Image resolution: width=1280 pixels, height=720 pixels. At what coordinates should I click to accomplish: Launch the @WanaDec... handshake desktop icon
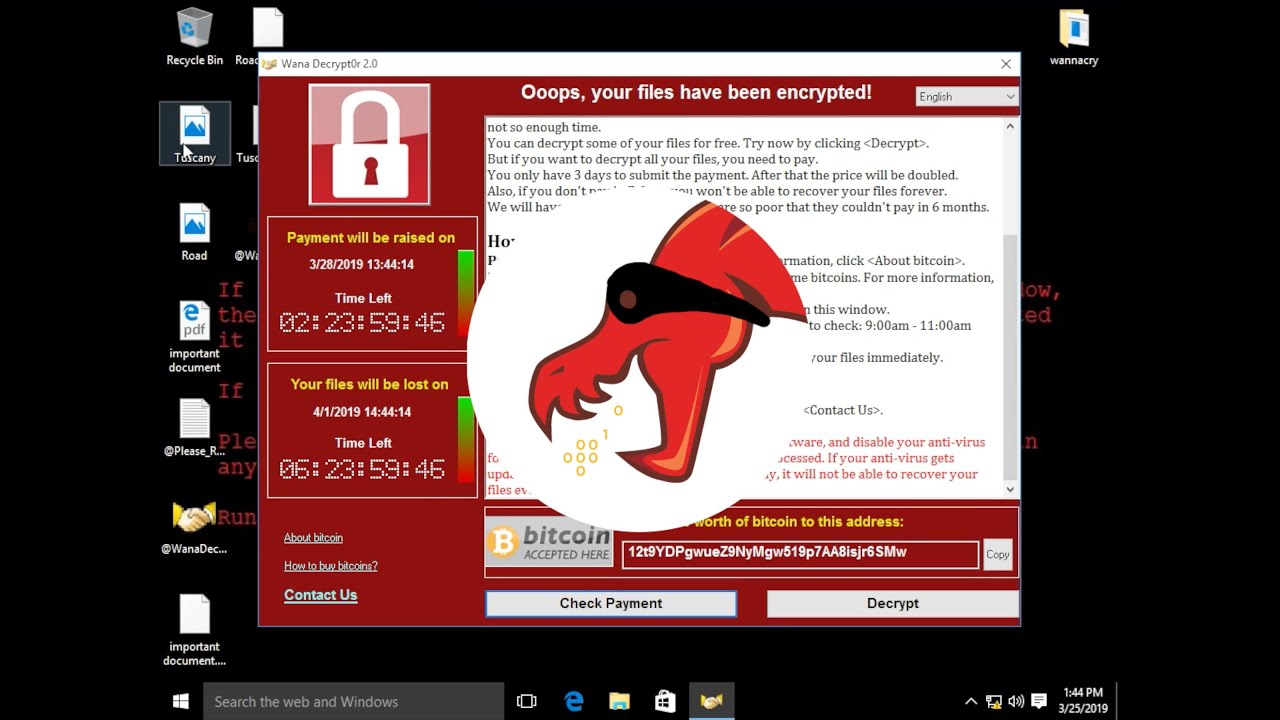pos(194,527)
